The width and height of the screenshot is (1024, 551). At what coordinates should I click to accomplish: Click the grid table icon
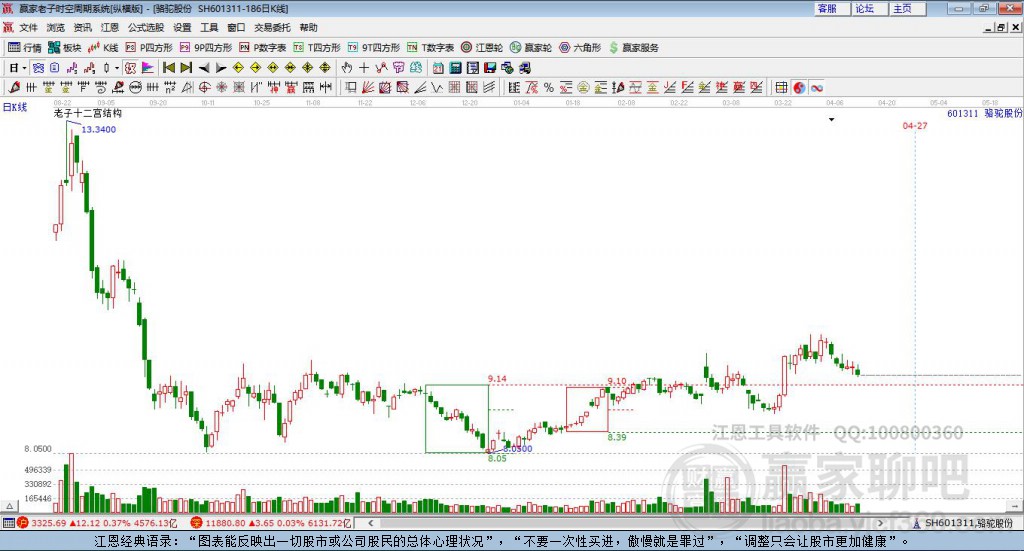[x=781, y=87]
